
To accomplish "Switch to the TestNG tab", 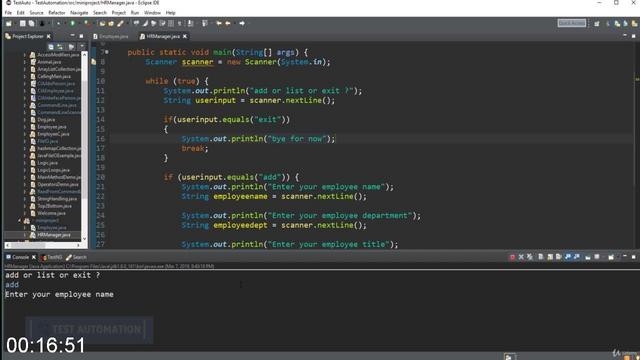I will [51, 257].
